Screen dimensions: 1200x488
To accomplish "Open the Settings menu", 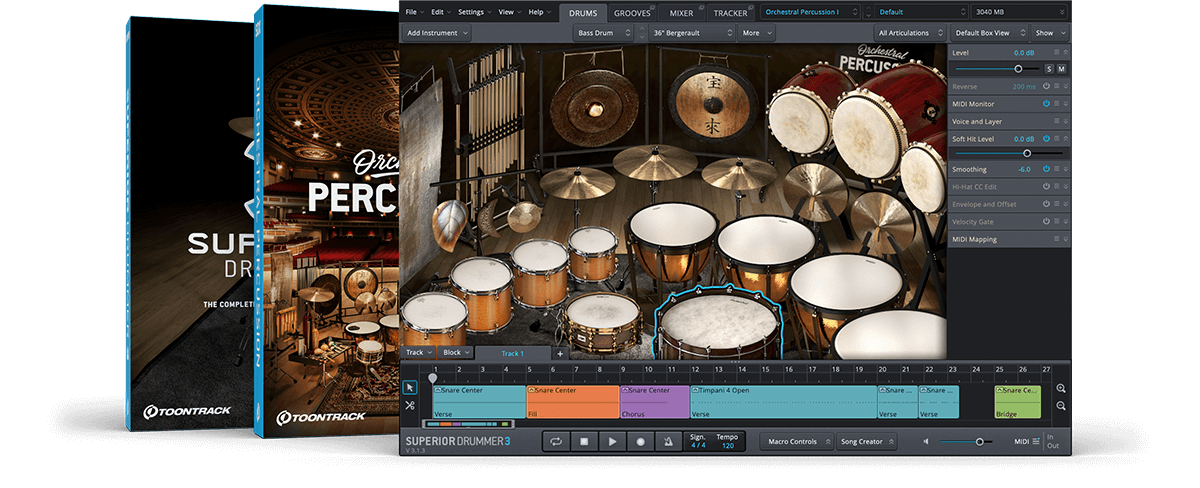I will pyautogui.click(x=473, y=12).
